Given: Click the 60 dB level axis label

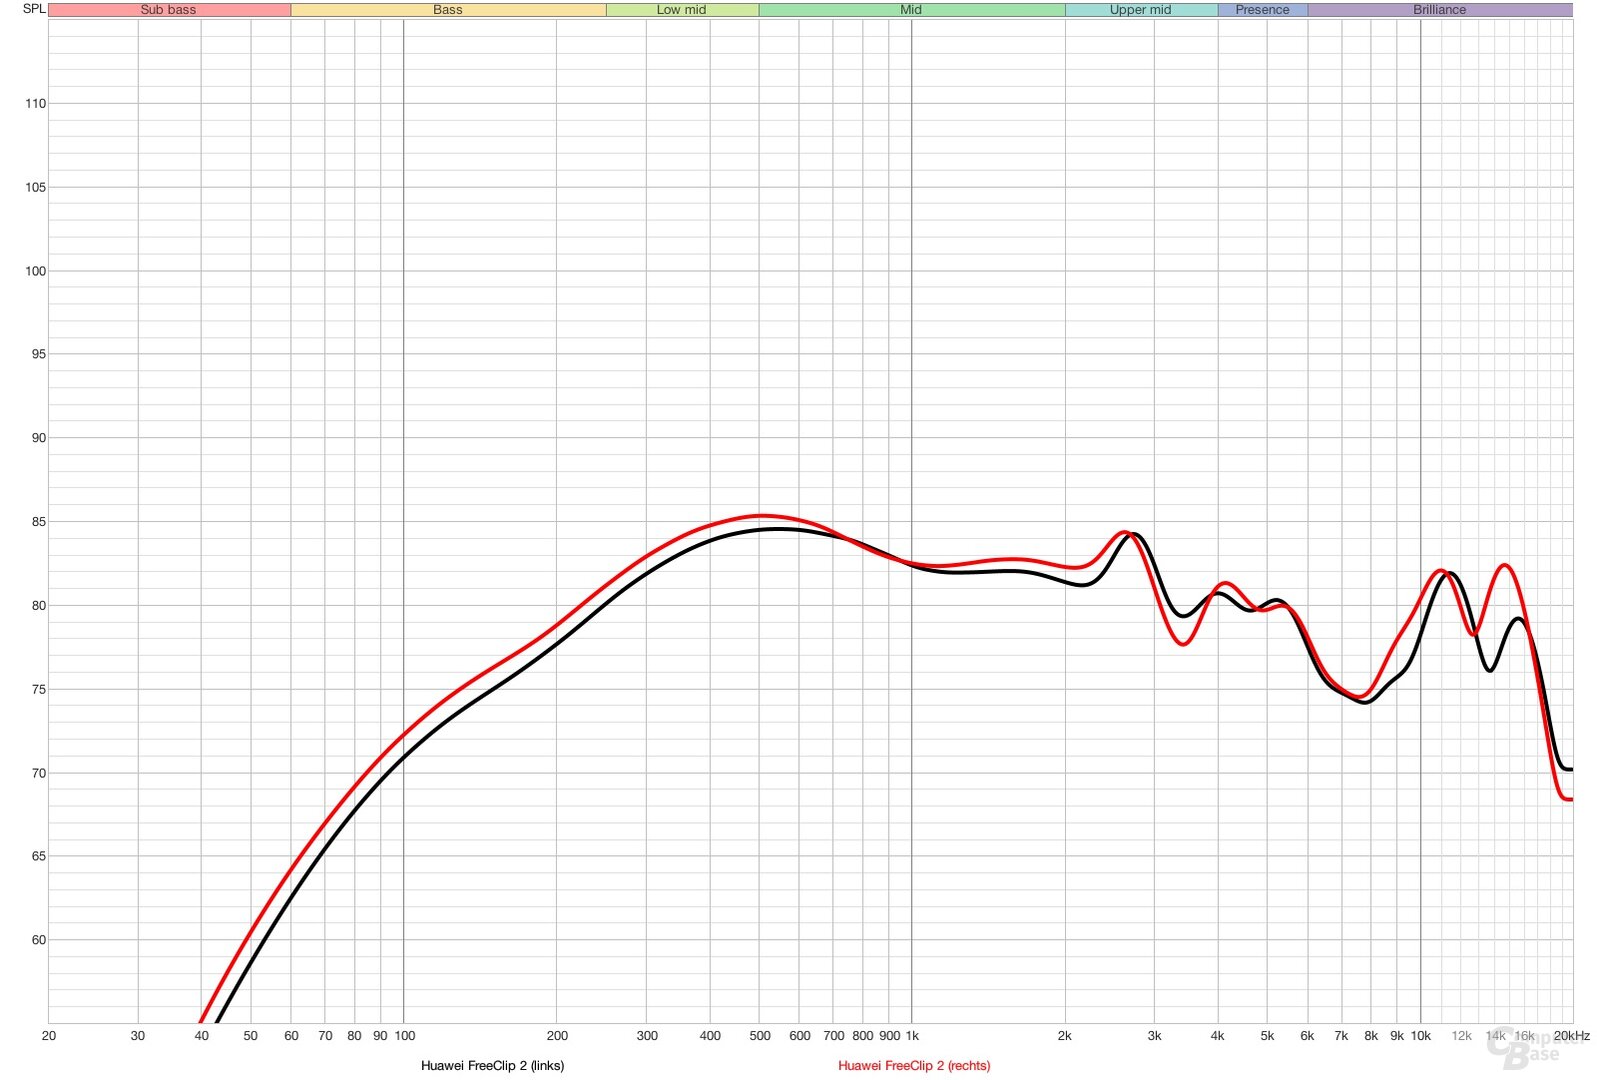Looking at the screenshot, I should (x=38, y=940).
